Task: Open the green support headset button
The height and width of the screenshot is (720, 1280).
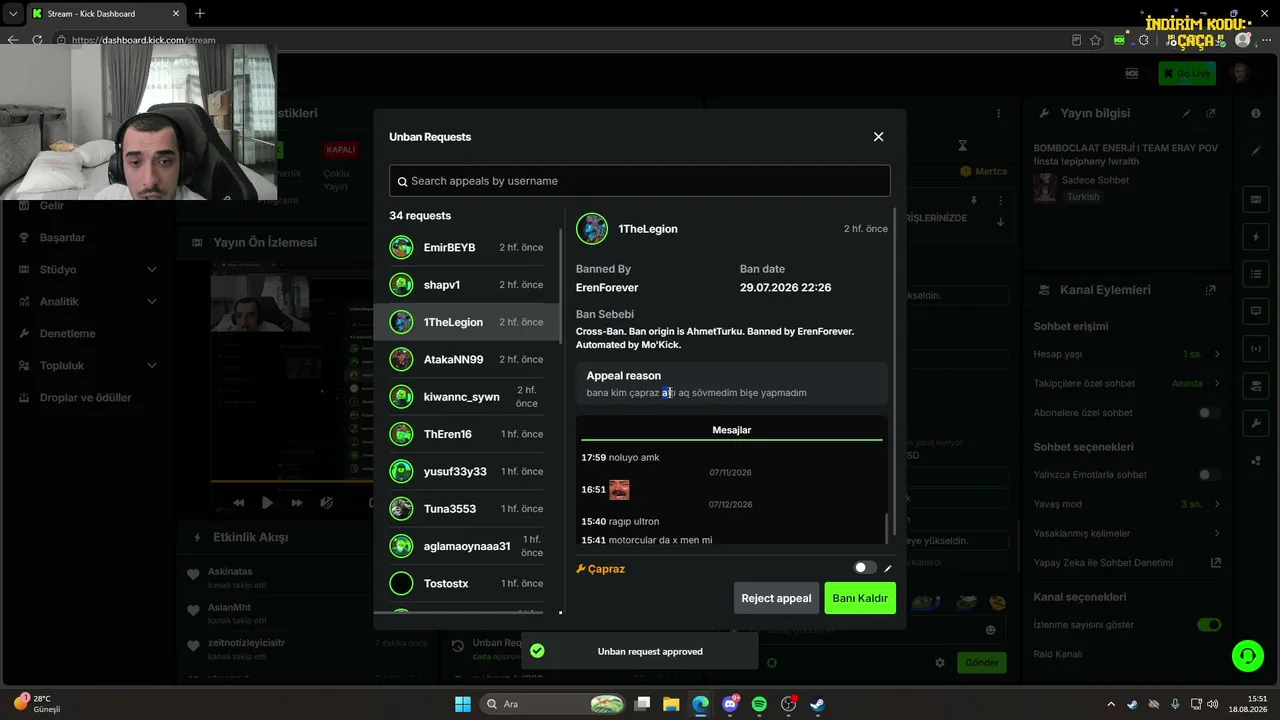Action: click(x=1247, y=656)
